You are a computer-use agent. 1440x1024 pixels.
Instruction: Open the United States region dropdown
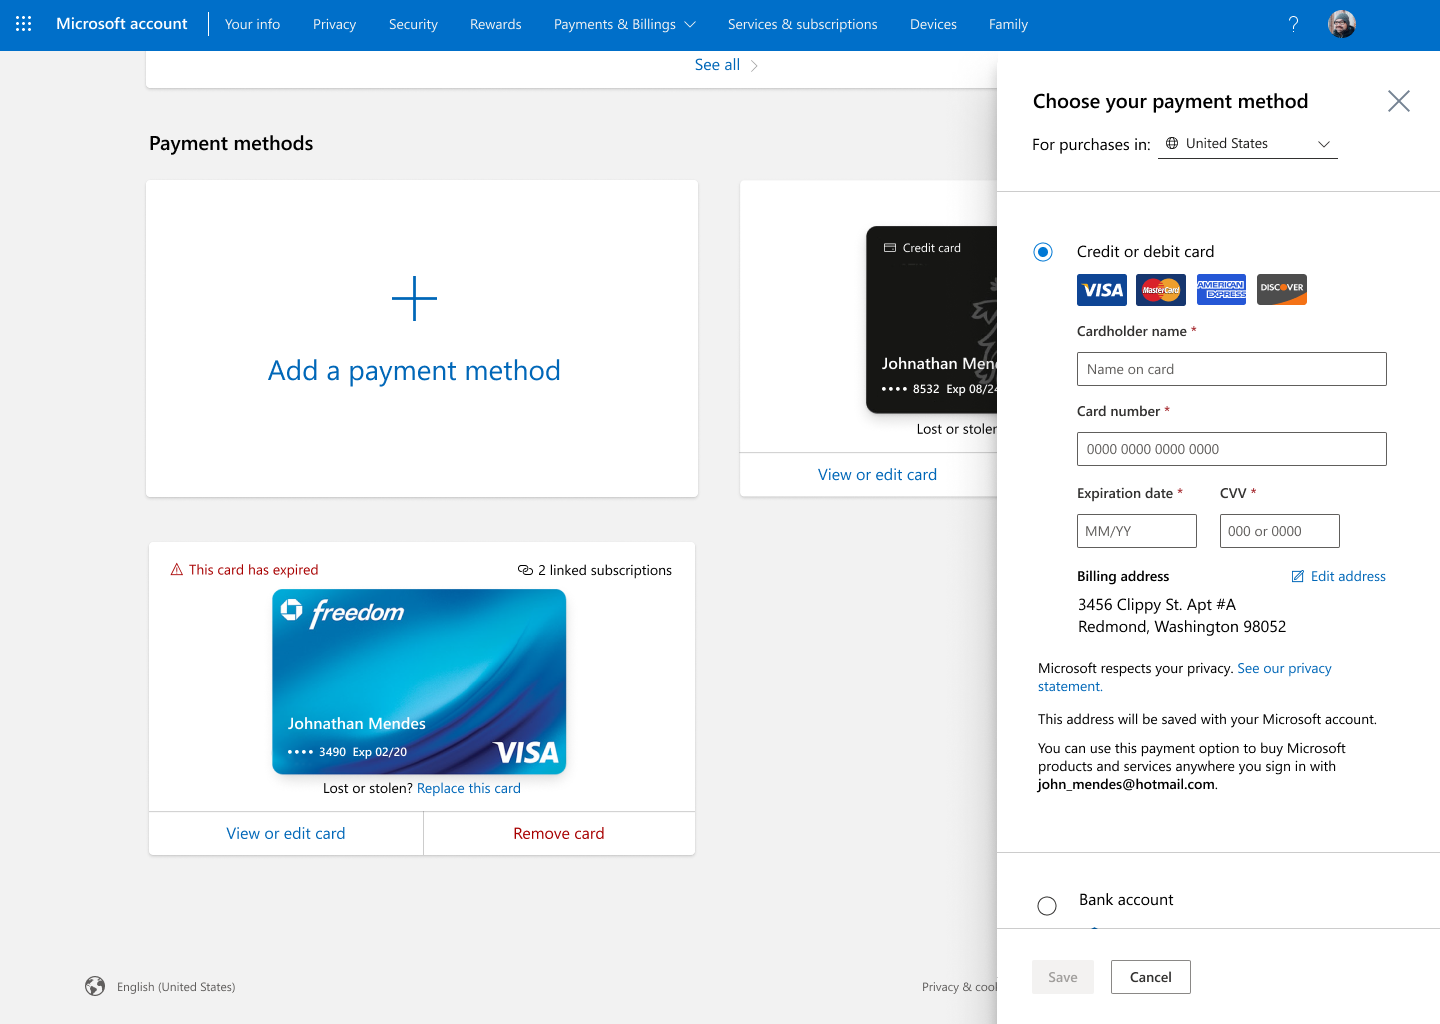(1248, 144)
